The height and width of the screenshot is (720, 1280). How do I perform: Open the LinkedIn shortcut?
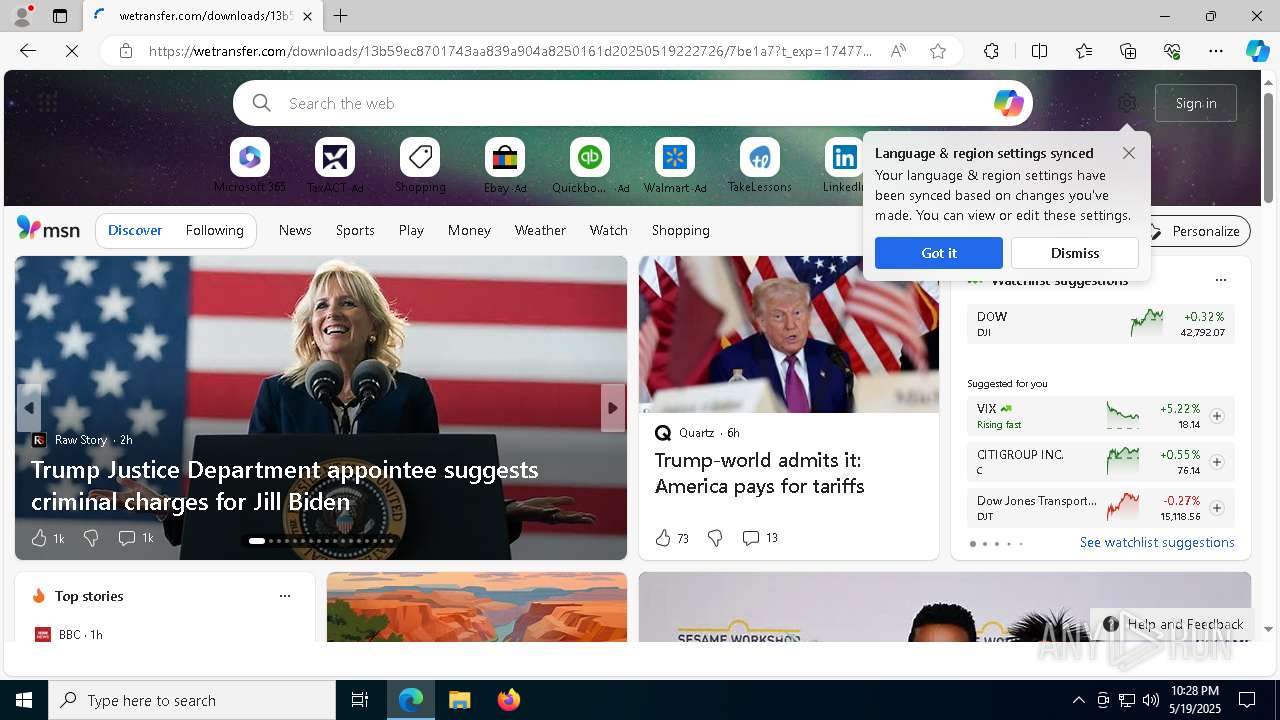pos(844,165)
